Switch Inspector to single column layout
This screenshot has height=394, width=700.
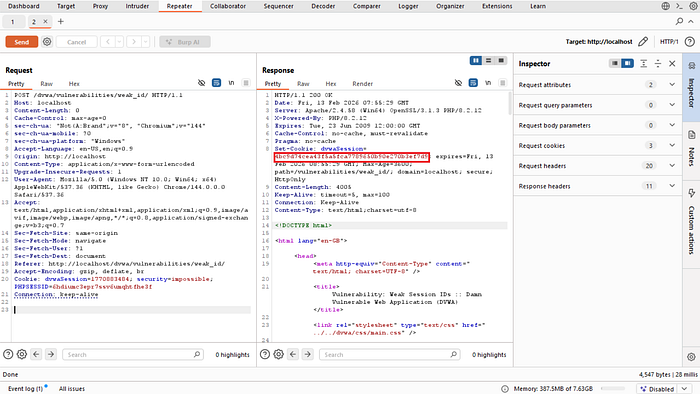tap(615, 63)
